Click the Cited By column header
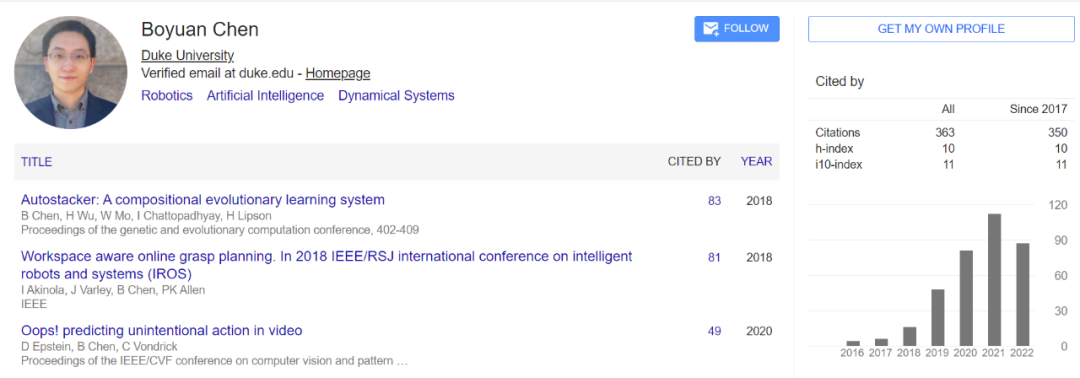The image size is (1080, 378). click(694, 162)
